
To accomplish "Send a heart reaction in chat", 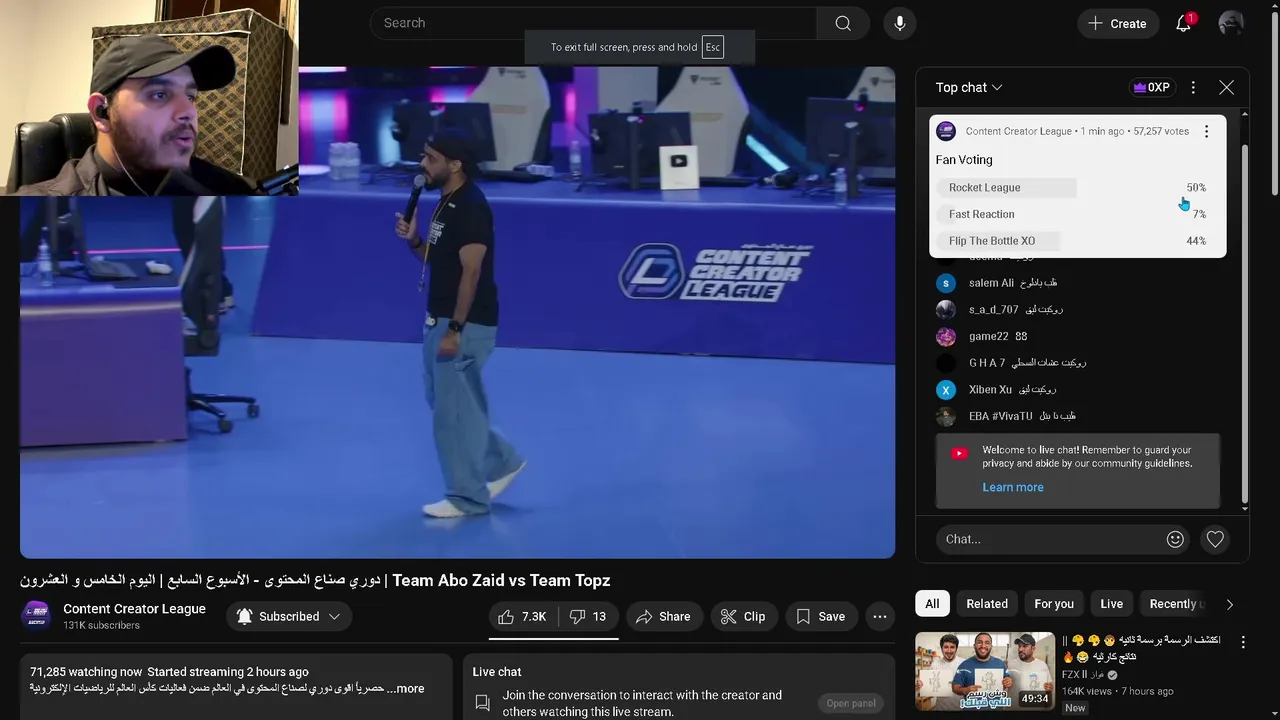I will tap(1215, 539).
